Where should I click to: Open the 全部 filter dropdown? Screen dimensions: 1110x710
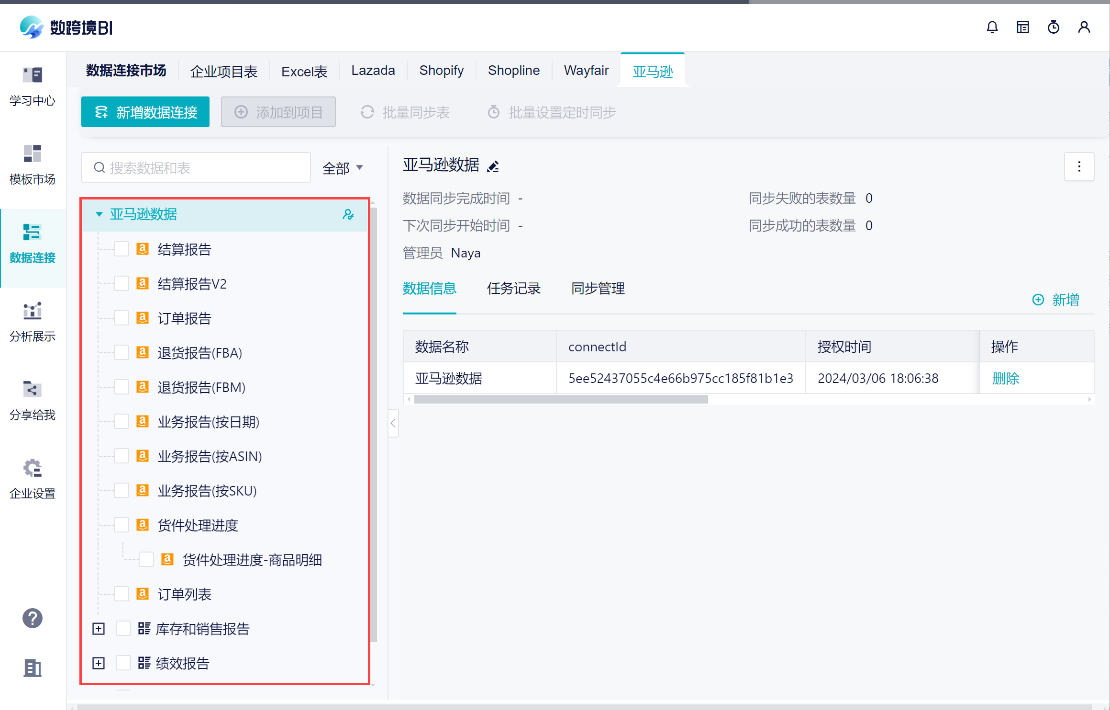click(342, 168)
